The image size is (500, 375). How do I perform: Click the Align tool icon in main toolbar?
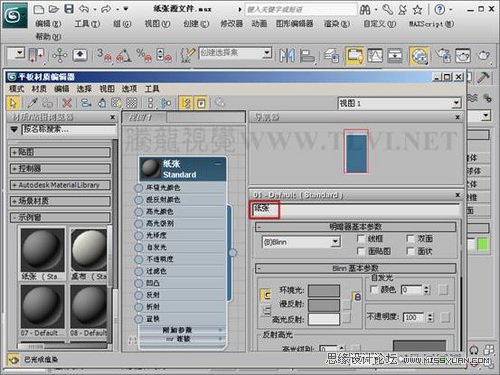(x=307, y=55)
